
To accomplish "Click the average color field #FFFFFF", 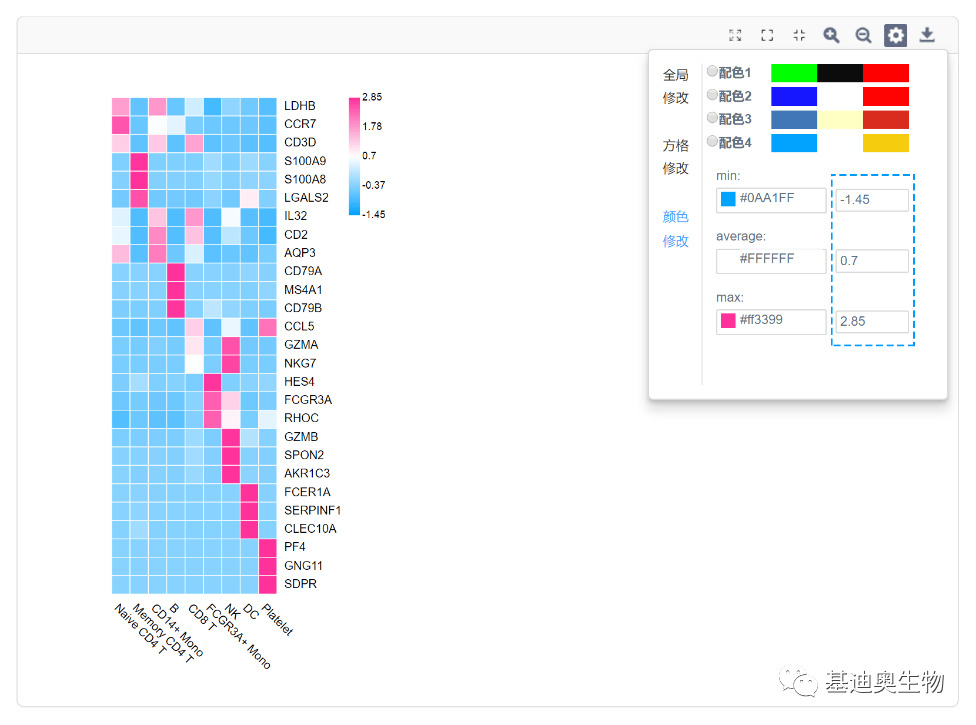I will pos(771,261).
